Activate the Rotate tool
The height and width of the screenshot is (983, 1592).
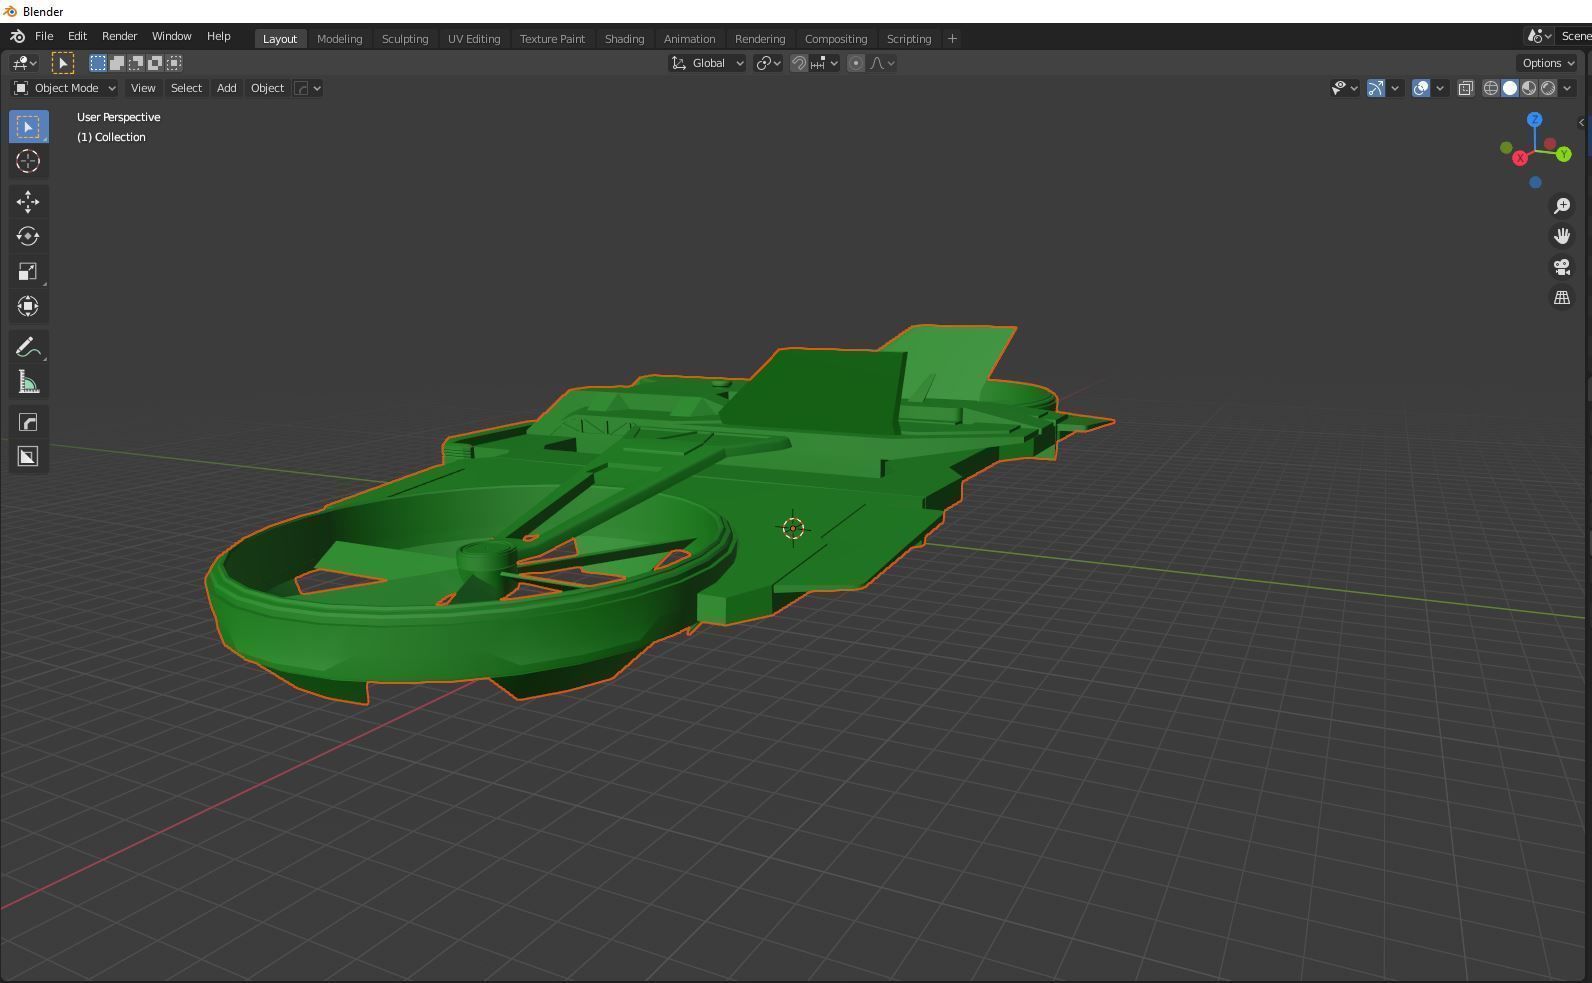(x=28, y=237)
